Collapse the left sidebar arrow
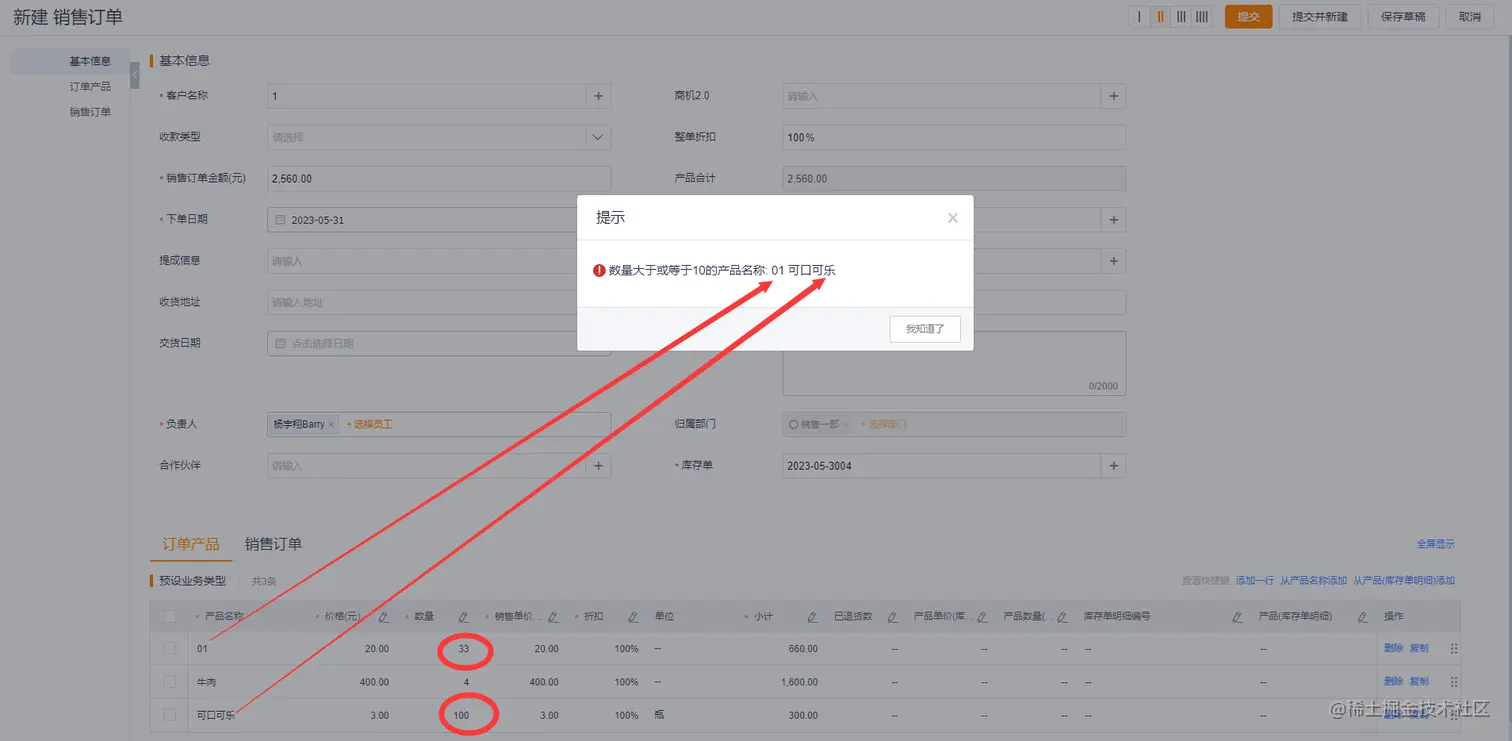This screenshot has height=741, width=1512. pos(135,75)
